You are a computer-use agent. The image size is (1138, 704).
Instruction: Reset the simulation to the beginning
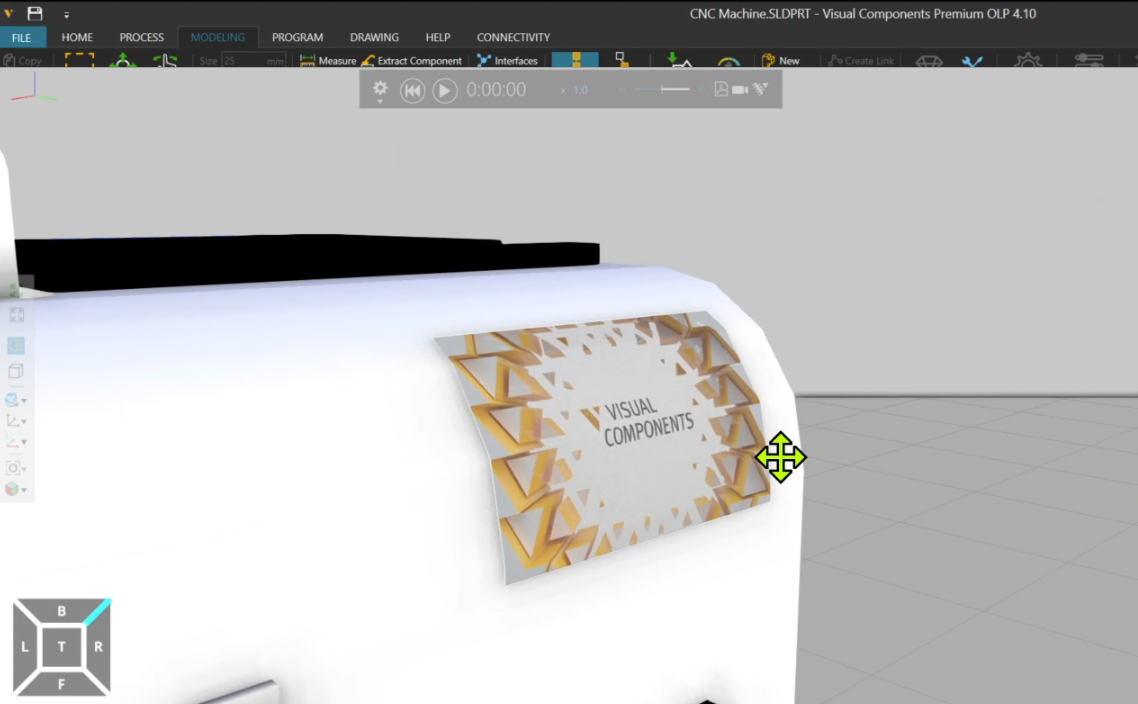click(x=412, y=90)
